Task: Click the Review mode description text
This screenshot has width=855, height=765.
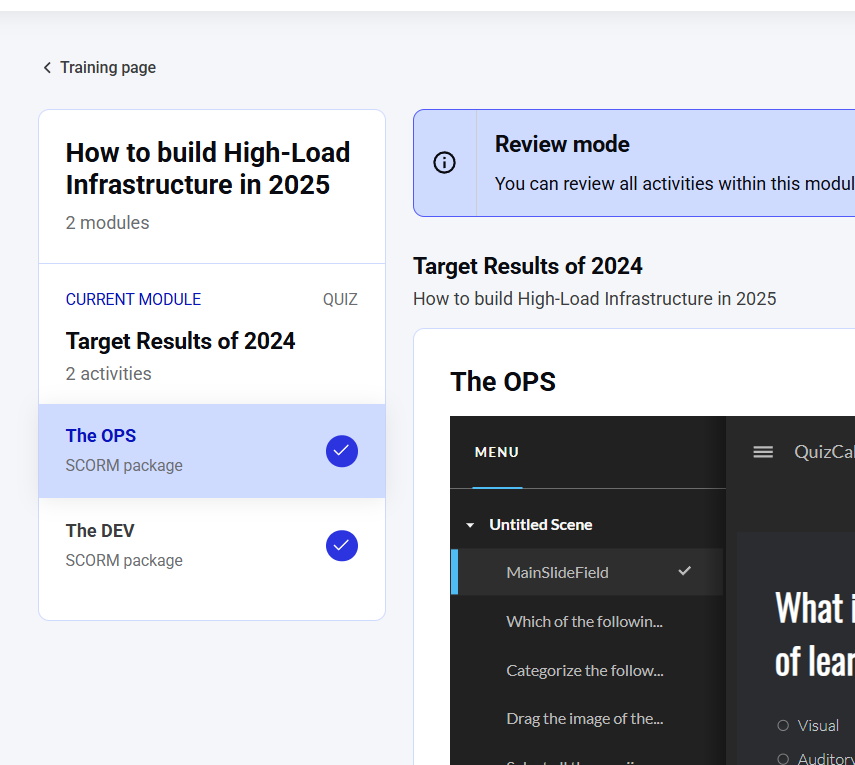Action: (675, 184)
